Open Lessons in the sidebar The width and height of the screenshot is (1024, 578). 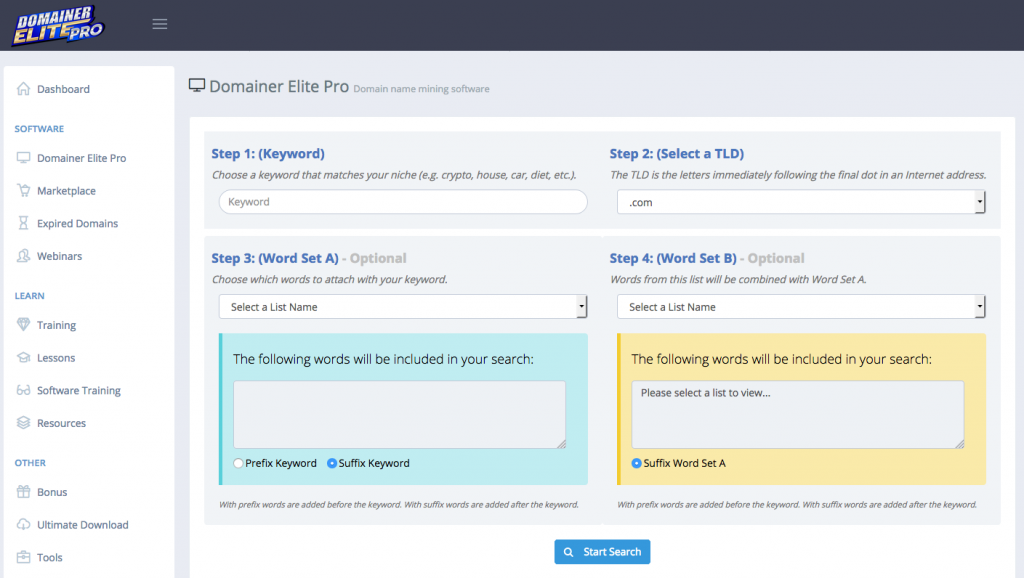56,358
